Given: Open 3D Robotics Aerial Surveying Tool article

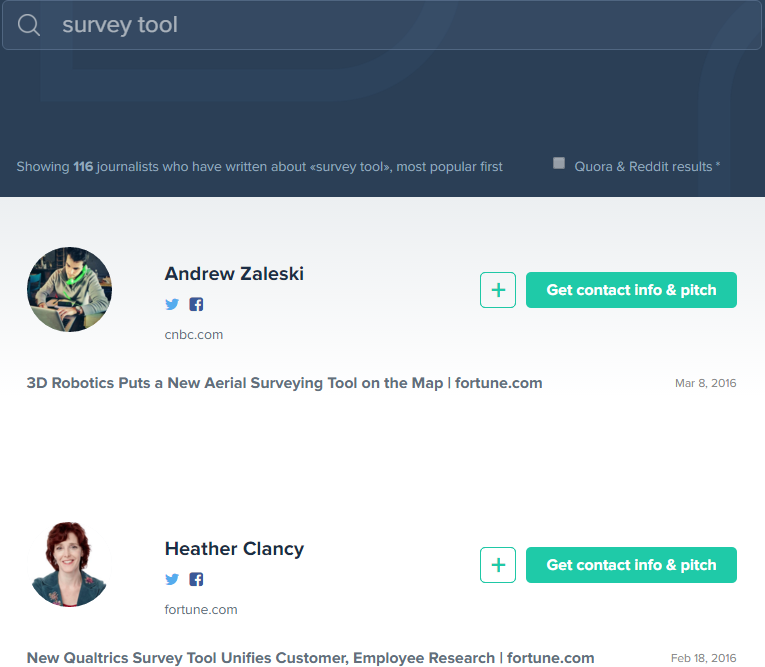Looking at the screenshot, I should point(284,383).
